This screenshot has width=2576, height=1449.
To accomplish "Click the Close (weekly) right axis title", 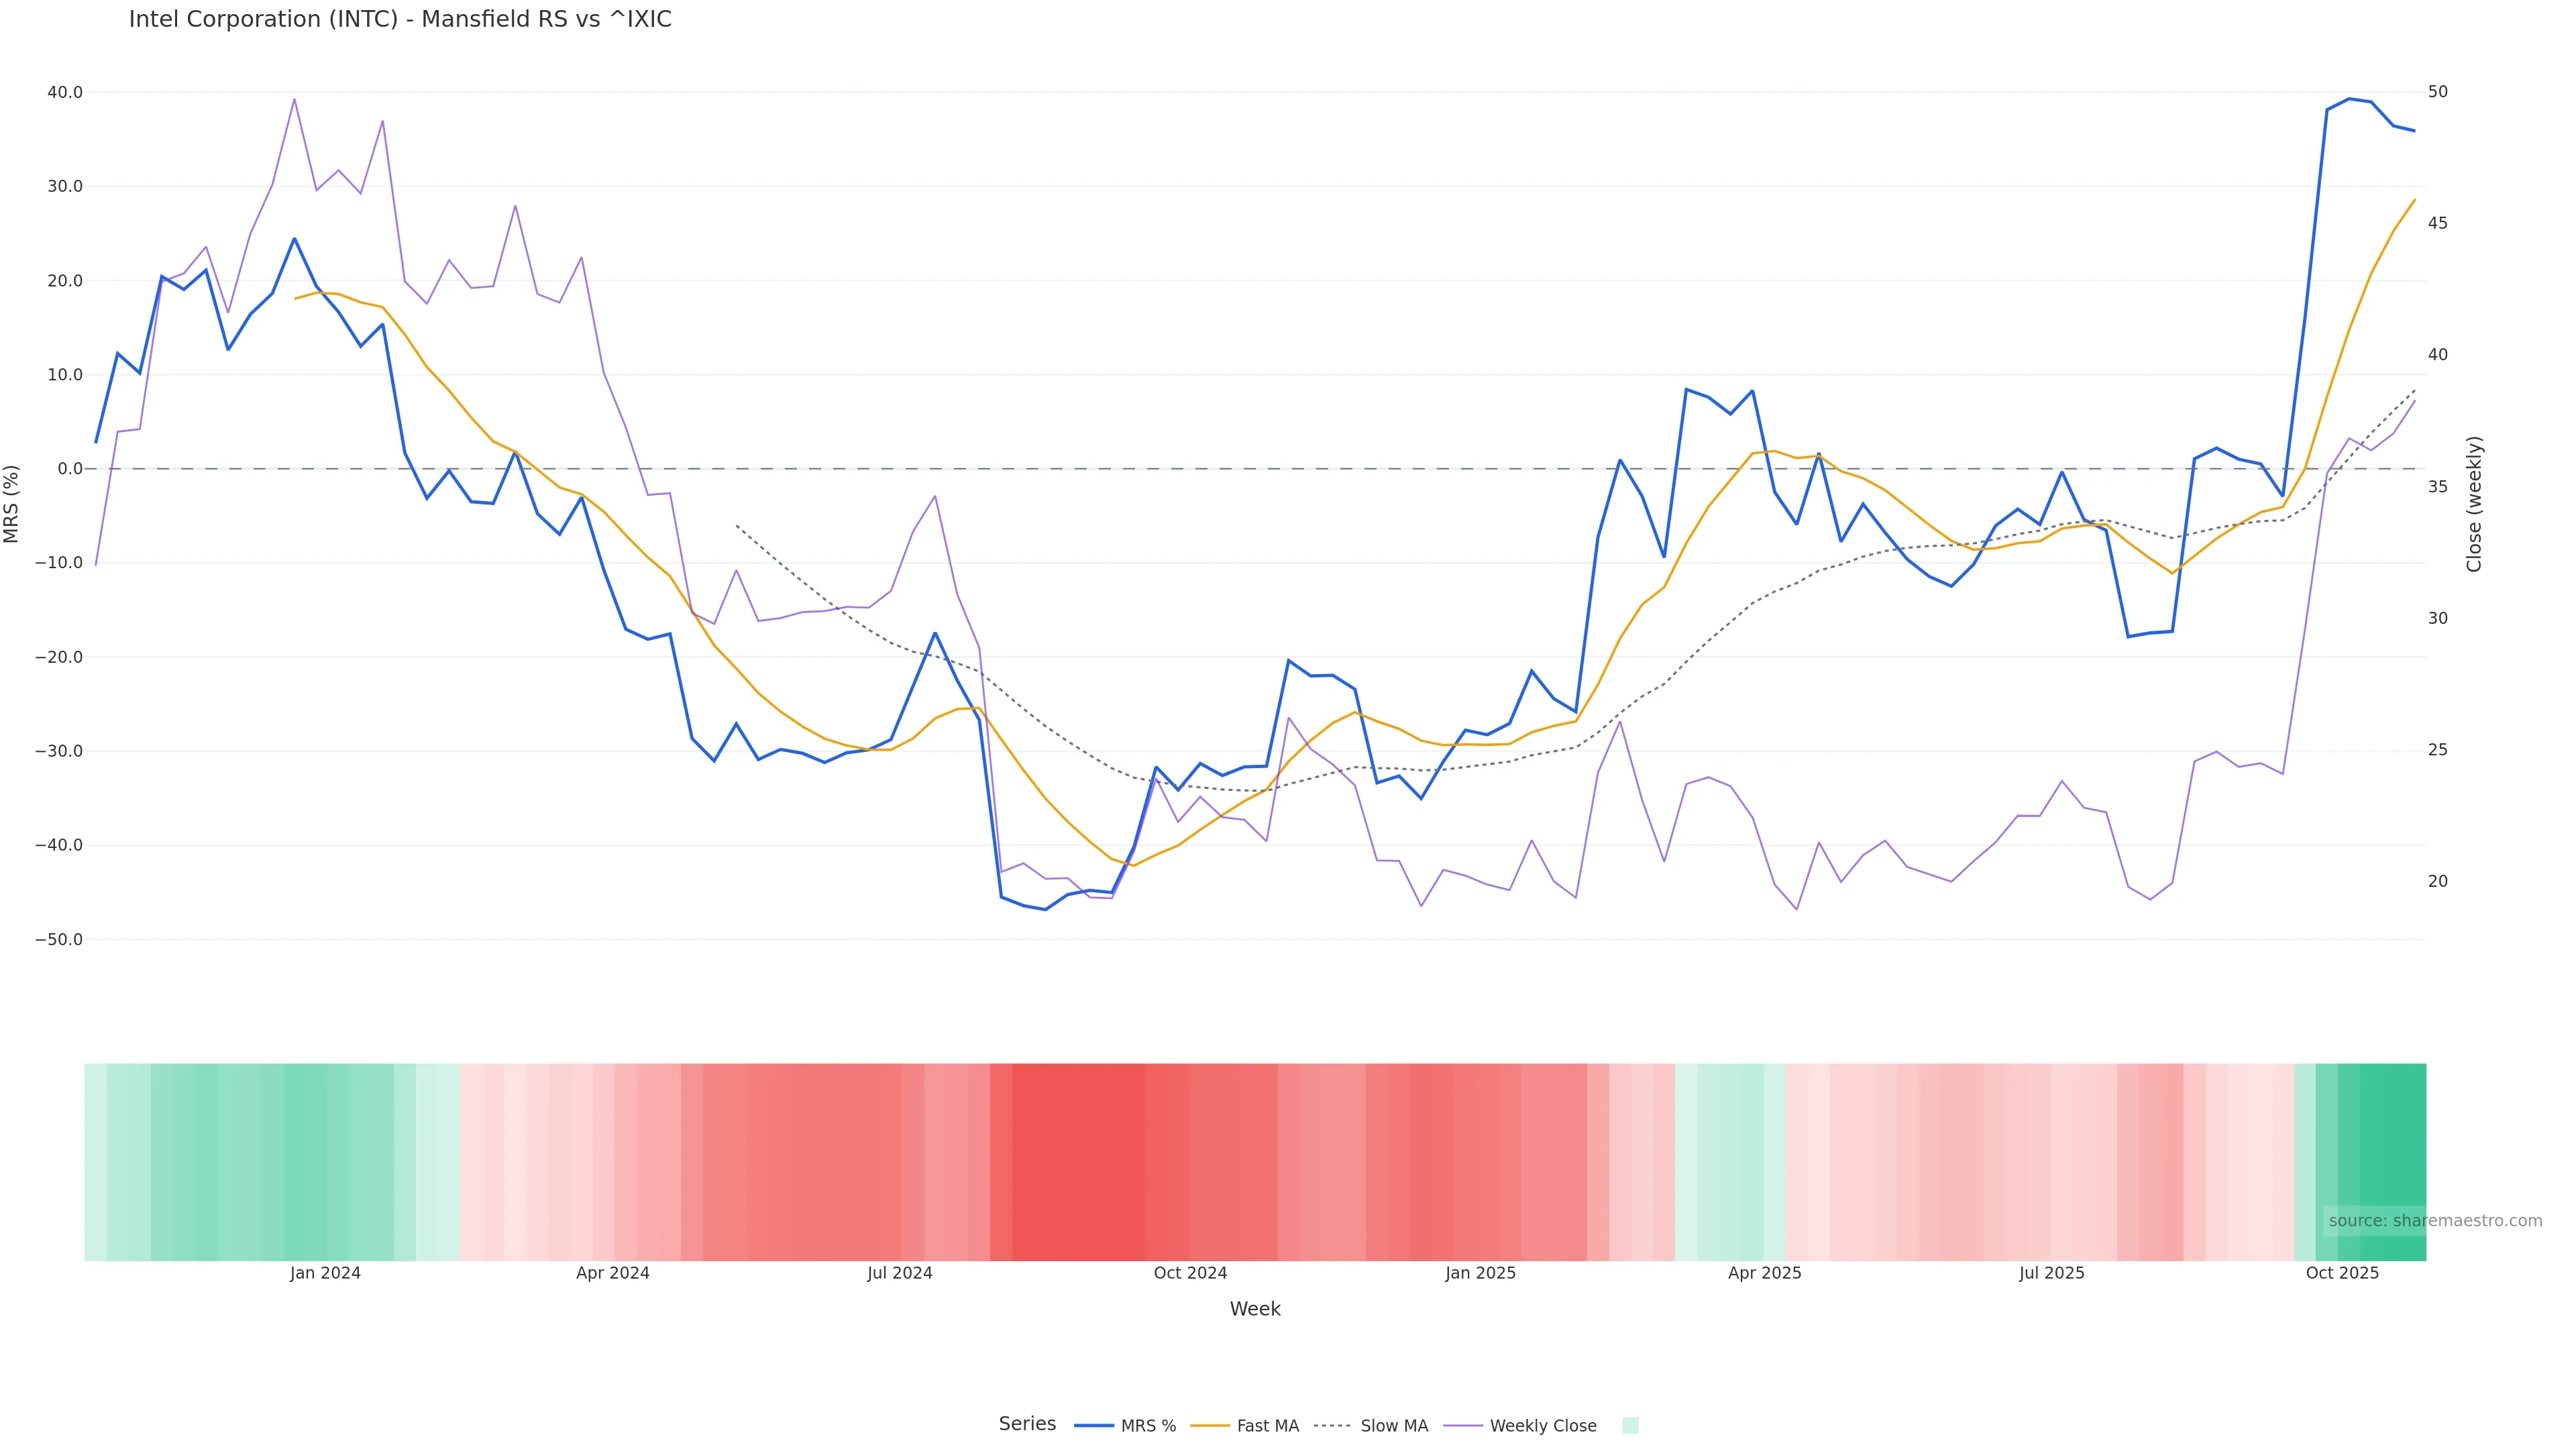I will 2474,504.
